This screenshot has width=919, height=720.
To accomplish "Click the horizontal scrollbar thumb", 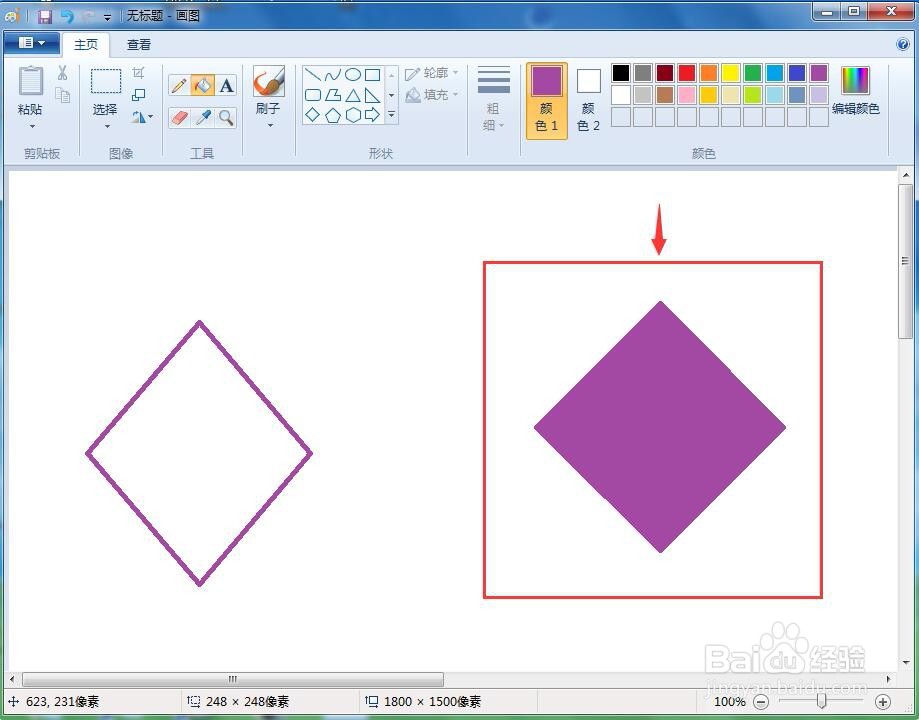I will [233, 679].
